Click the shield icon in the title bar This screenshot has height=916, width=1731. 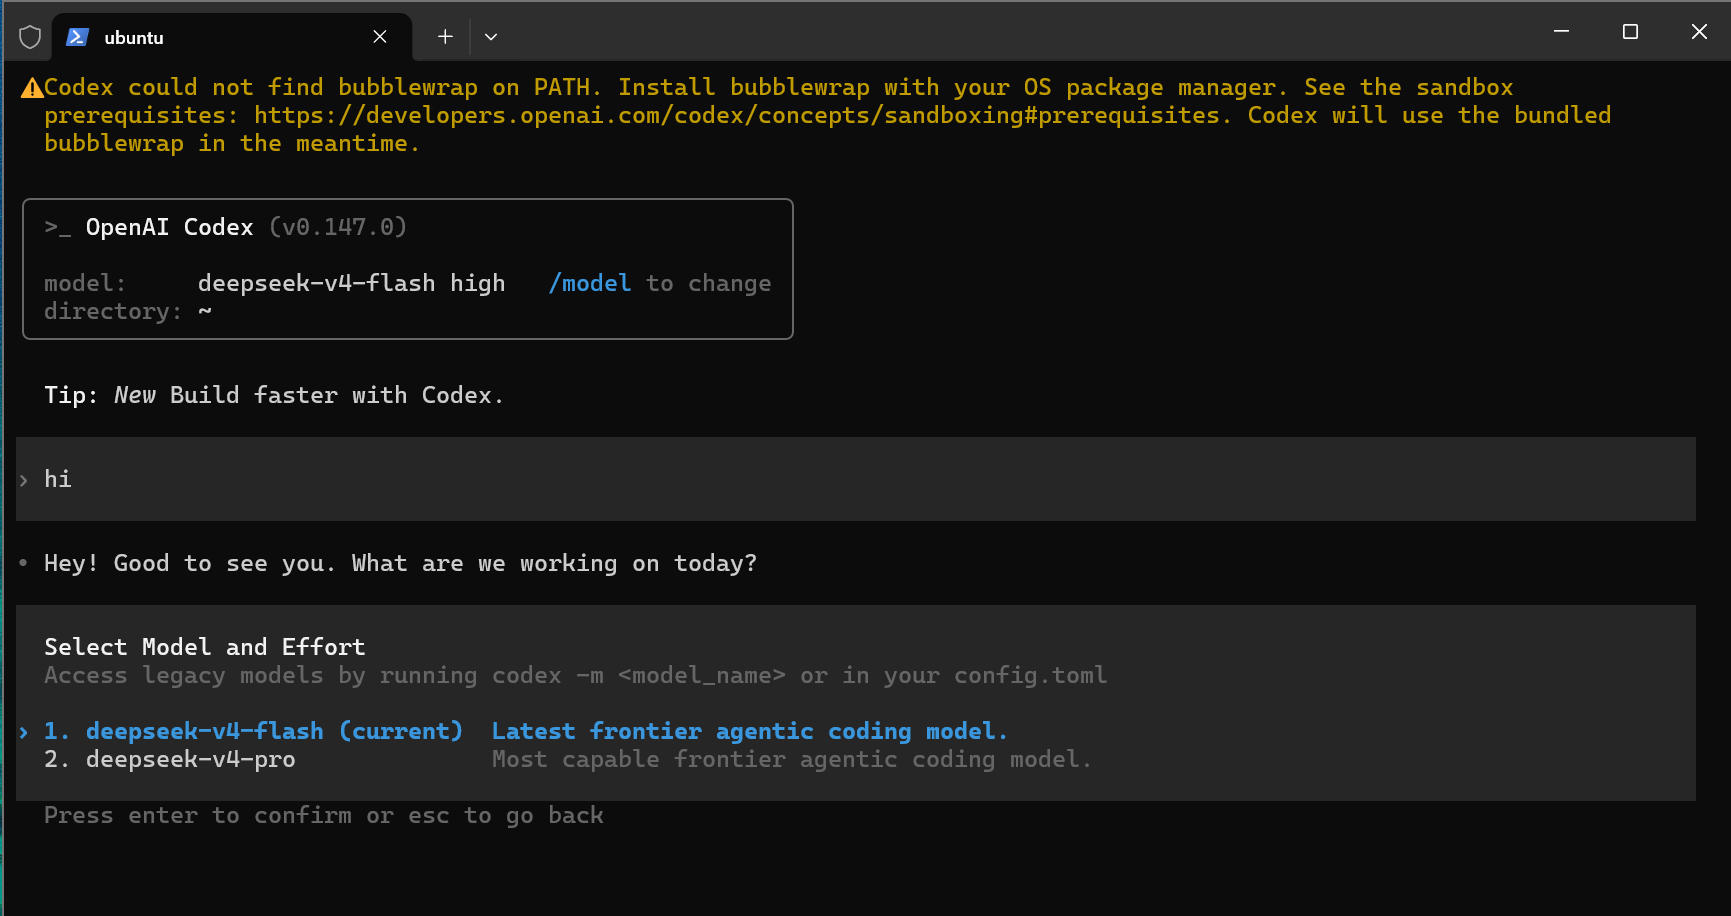pos(30,37)
